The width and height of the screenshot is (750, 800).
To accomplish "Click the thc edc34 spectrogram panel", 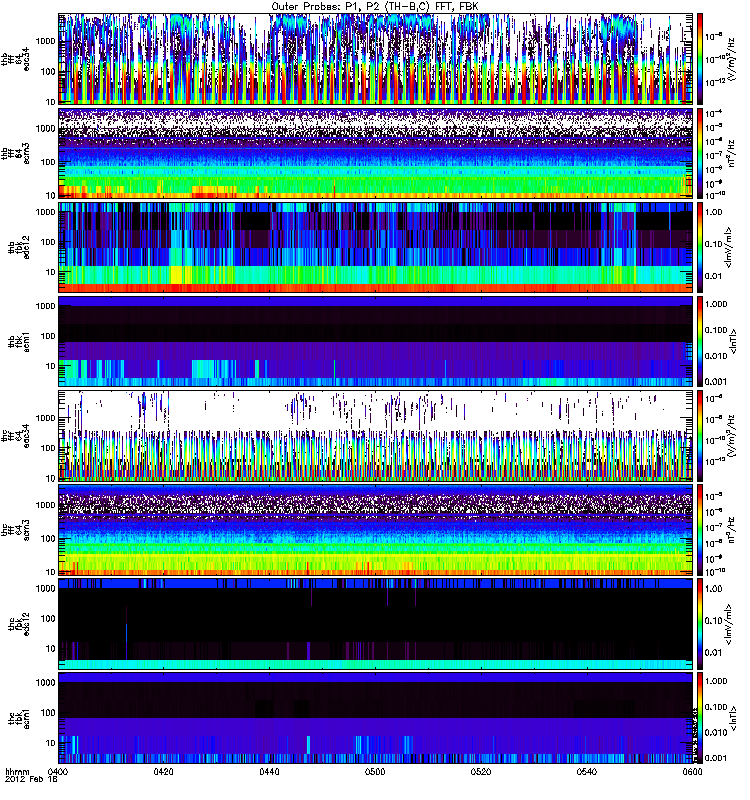I will (375, 435).
